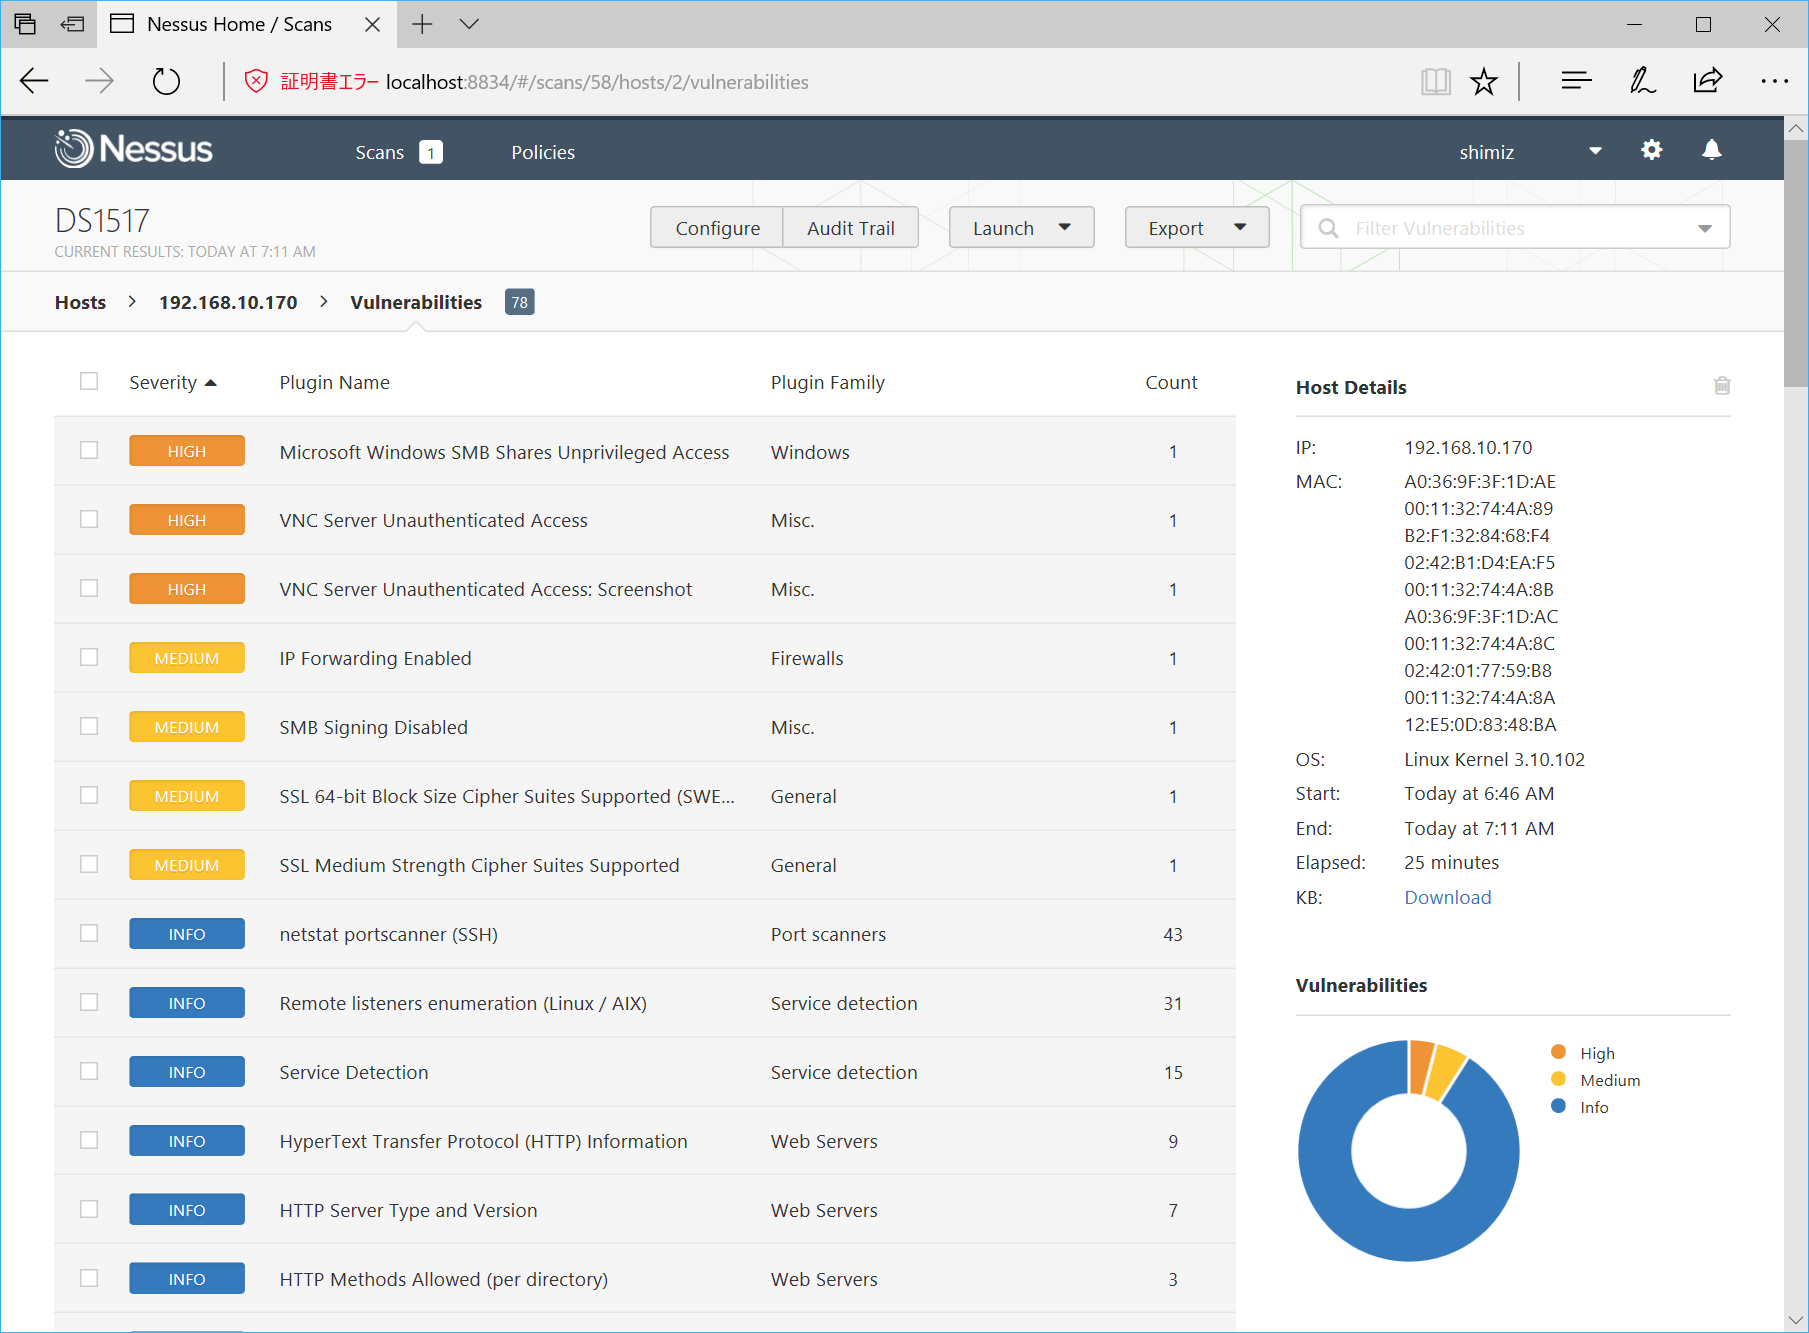Open the notifications bell icon

coord(1712,150)
